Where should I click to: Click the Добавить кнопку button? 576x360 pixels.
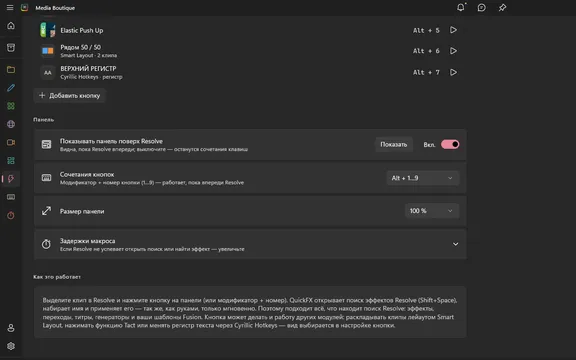[x=69, y=96]
